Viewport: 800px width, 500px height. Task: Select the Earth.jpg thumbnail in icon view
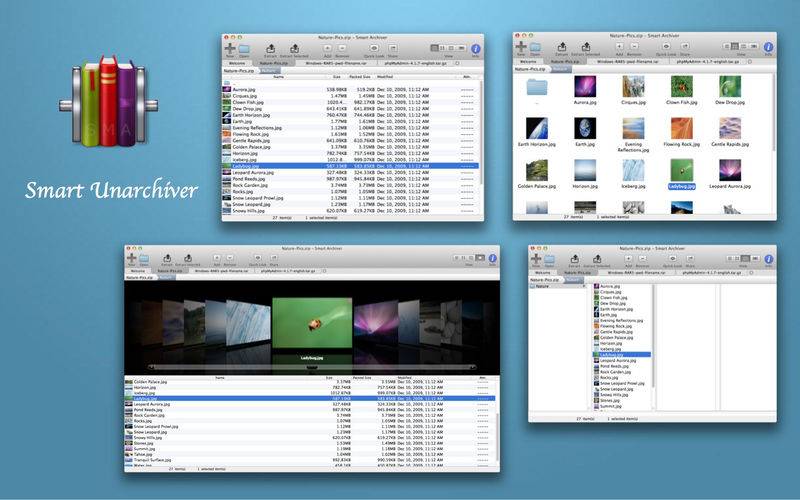coord(585,128)
